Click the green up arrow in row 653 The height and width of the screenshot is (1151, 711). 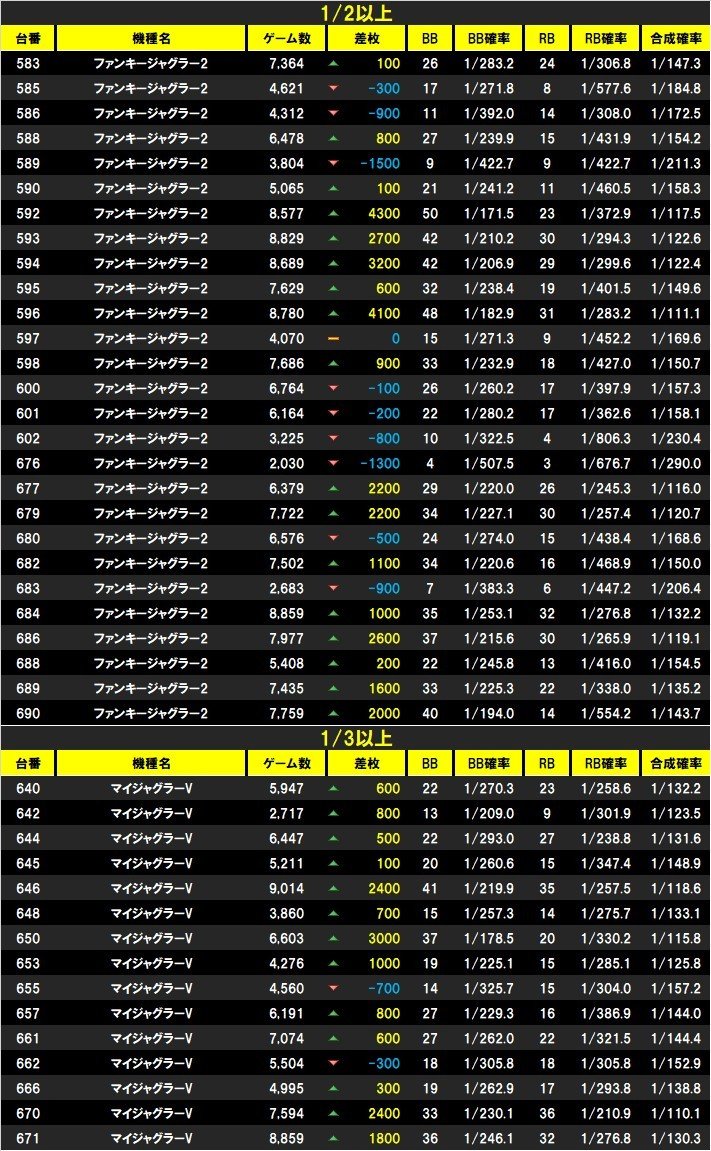(x=334, y=963)
